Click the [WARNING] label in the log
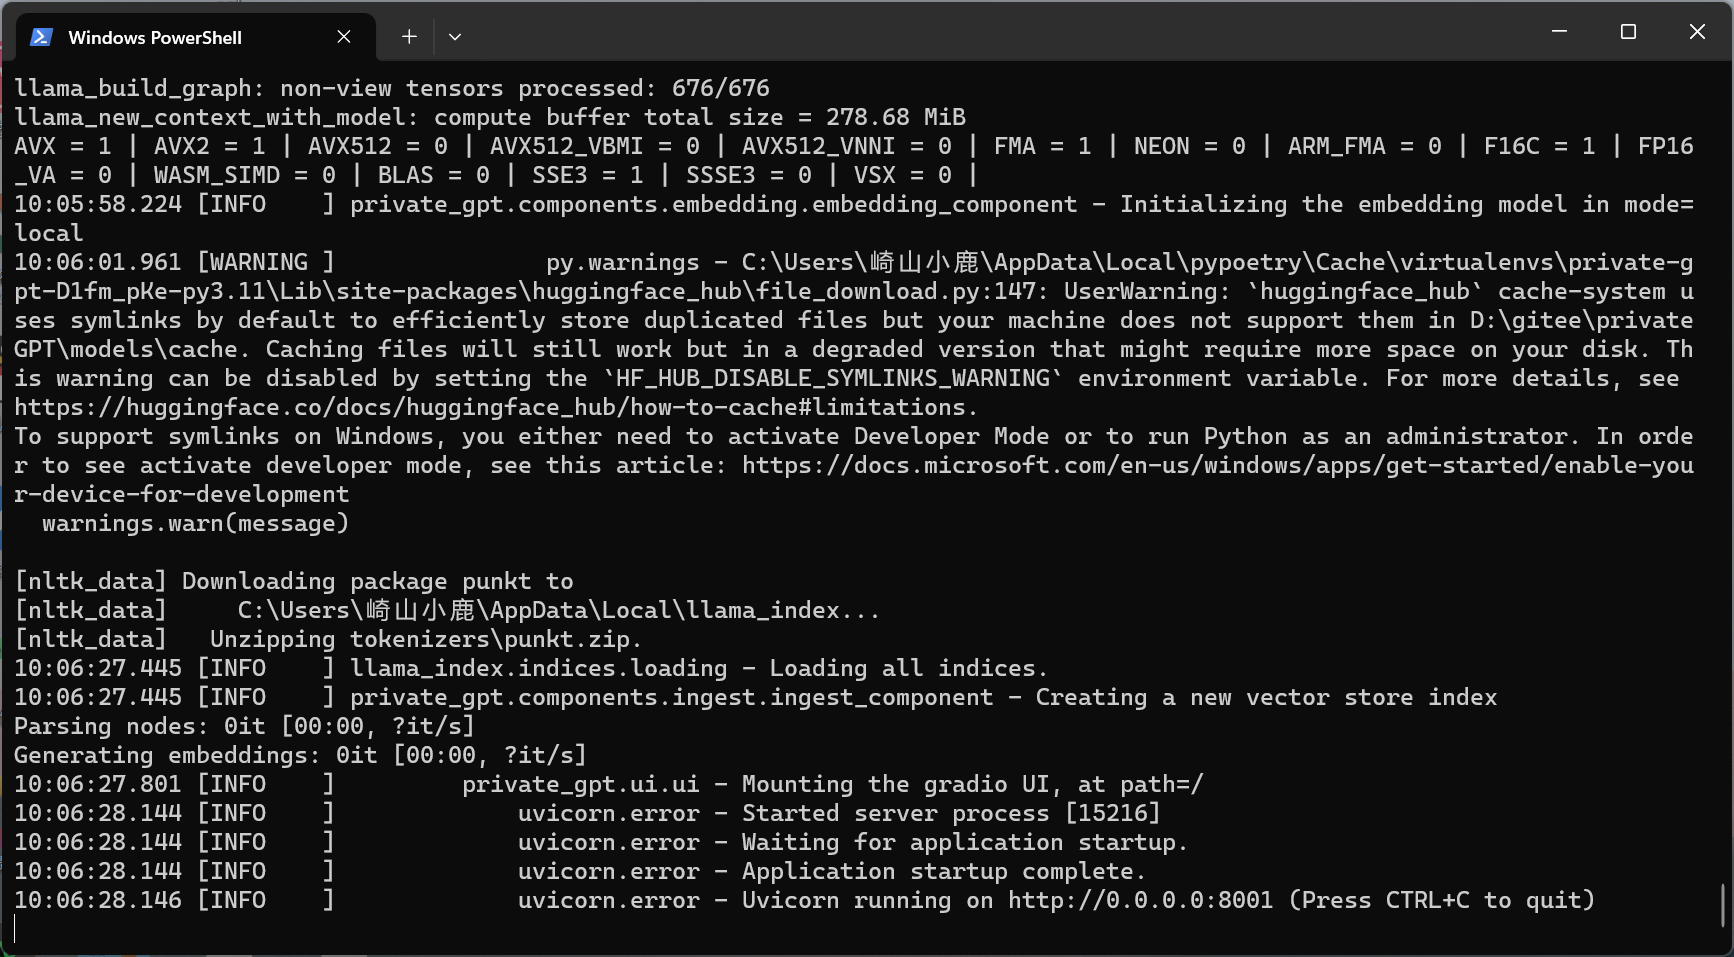 pyautogui.click(x=266, y=263)
